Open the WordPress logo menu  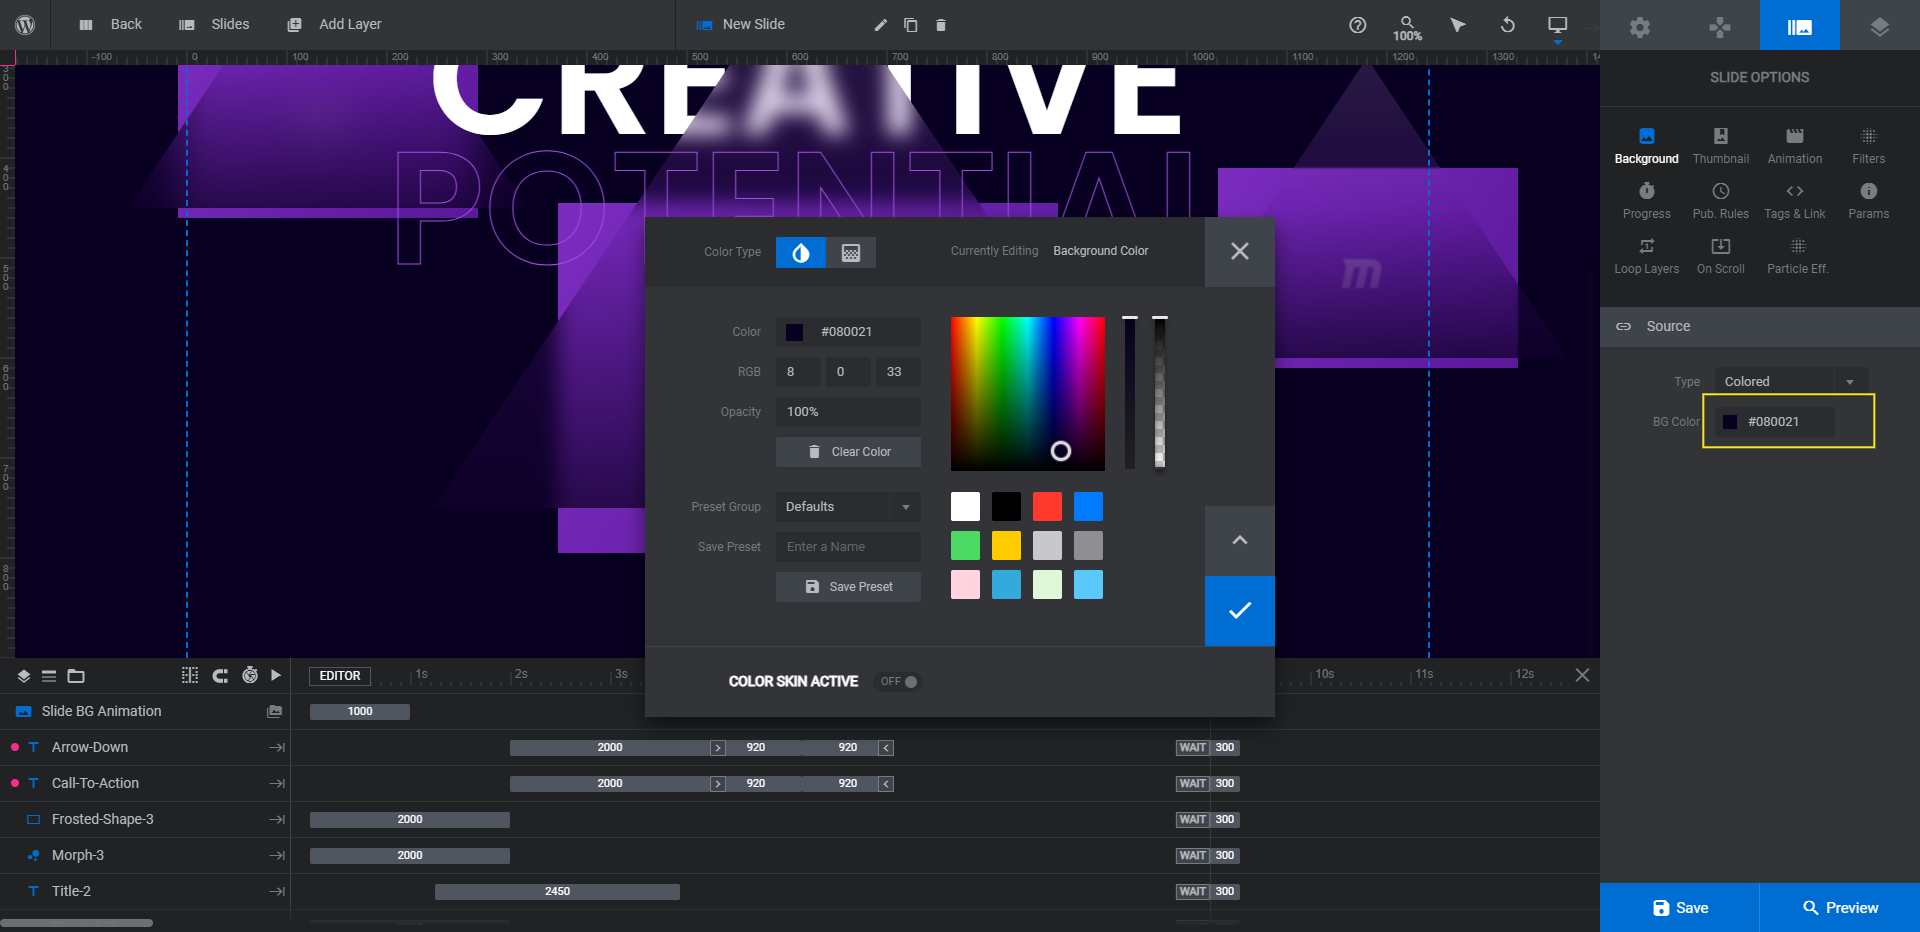tap(25, 25)
